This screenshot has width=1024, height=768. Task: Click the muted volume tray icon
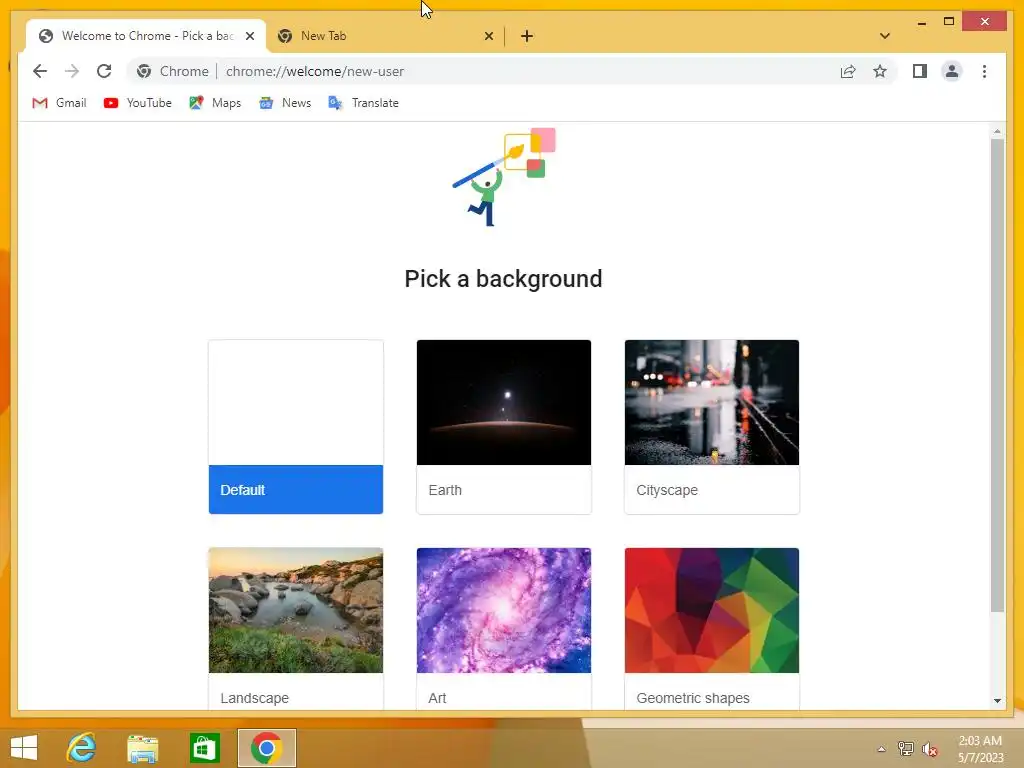pyautogui.click(x=930, y=749)
